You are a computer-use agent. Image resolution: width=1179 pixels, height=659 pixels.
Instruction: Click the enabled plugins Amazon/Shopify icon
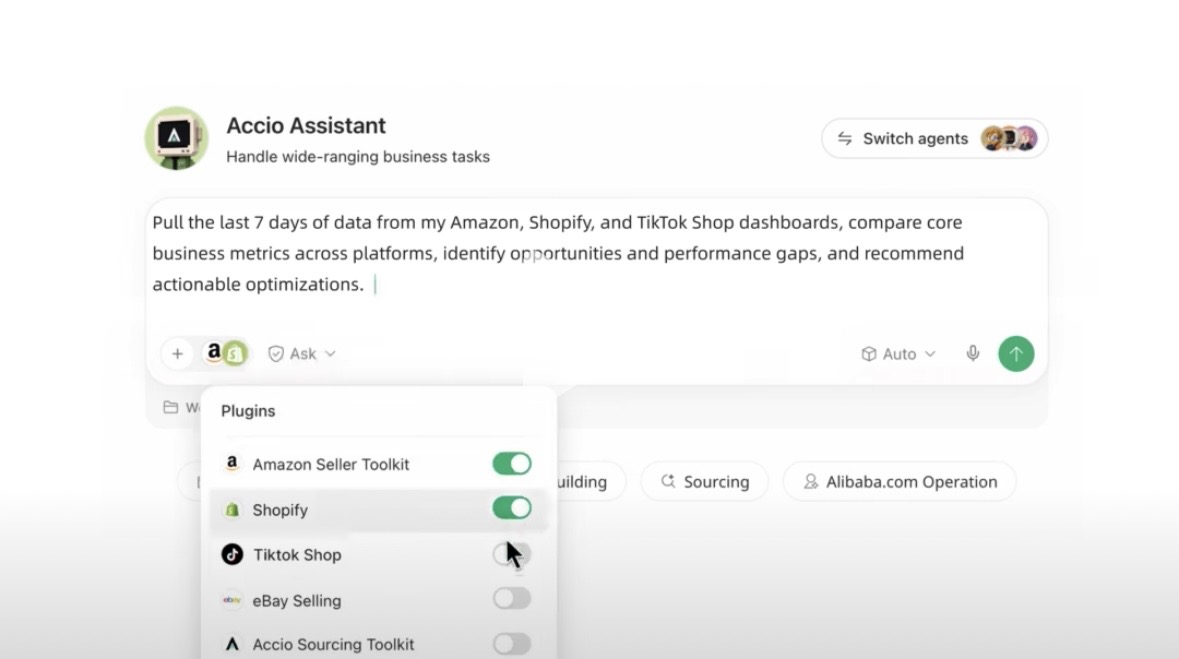pyautogui.click(x=225, y=353)
